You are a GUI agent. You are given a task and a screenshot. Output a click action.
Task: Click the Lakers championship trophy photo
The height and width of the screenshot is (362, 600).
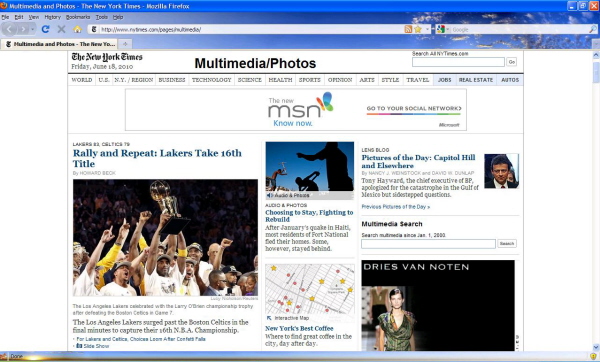(x=165, y=238)
